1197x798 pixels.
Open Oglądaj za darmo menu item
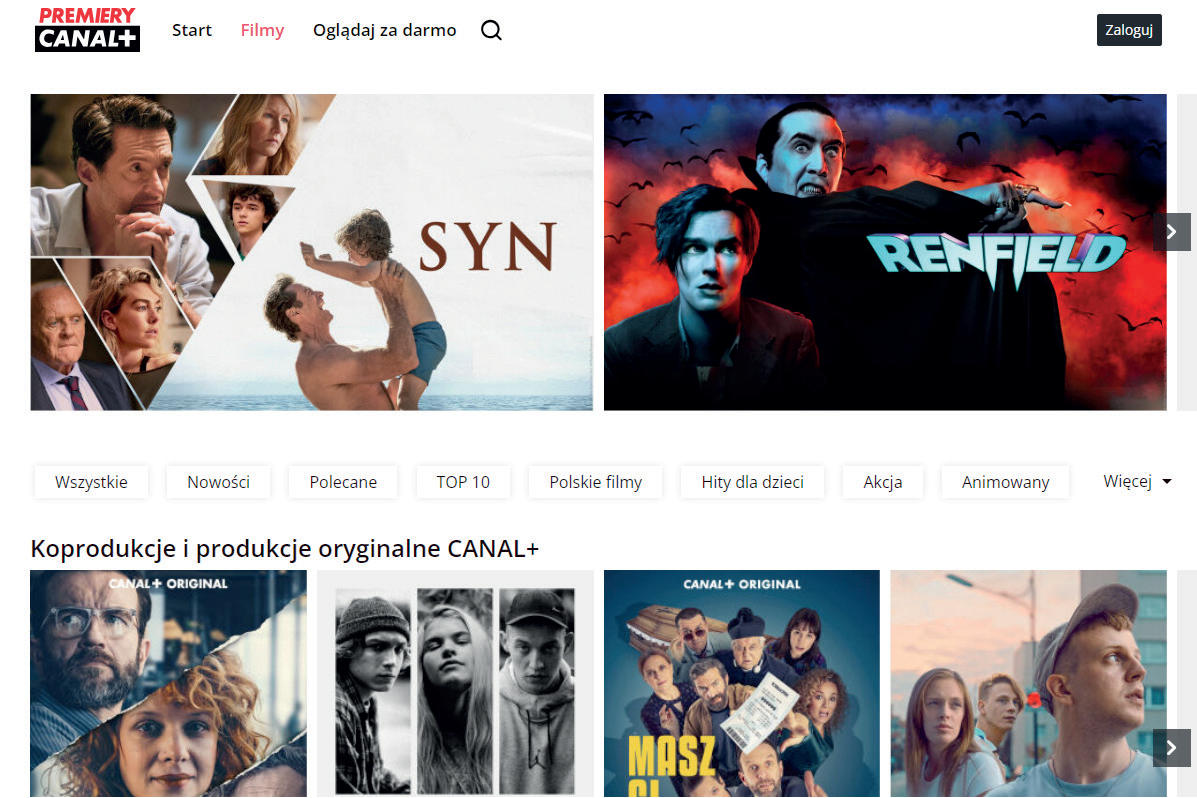point(384,30)
